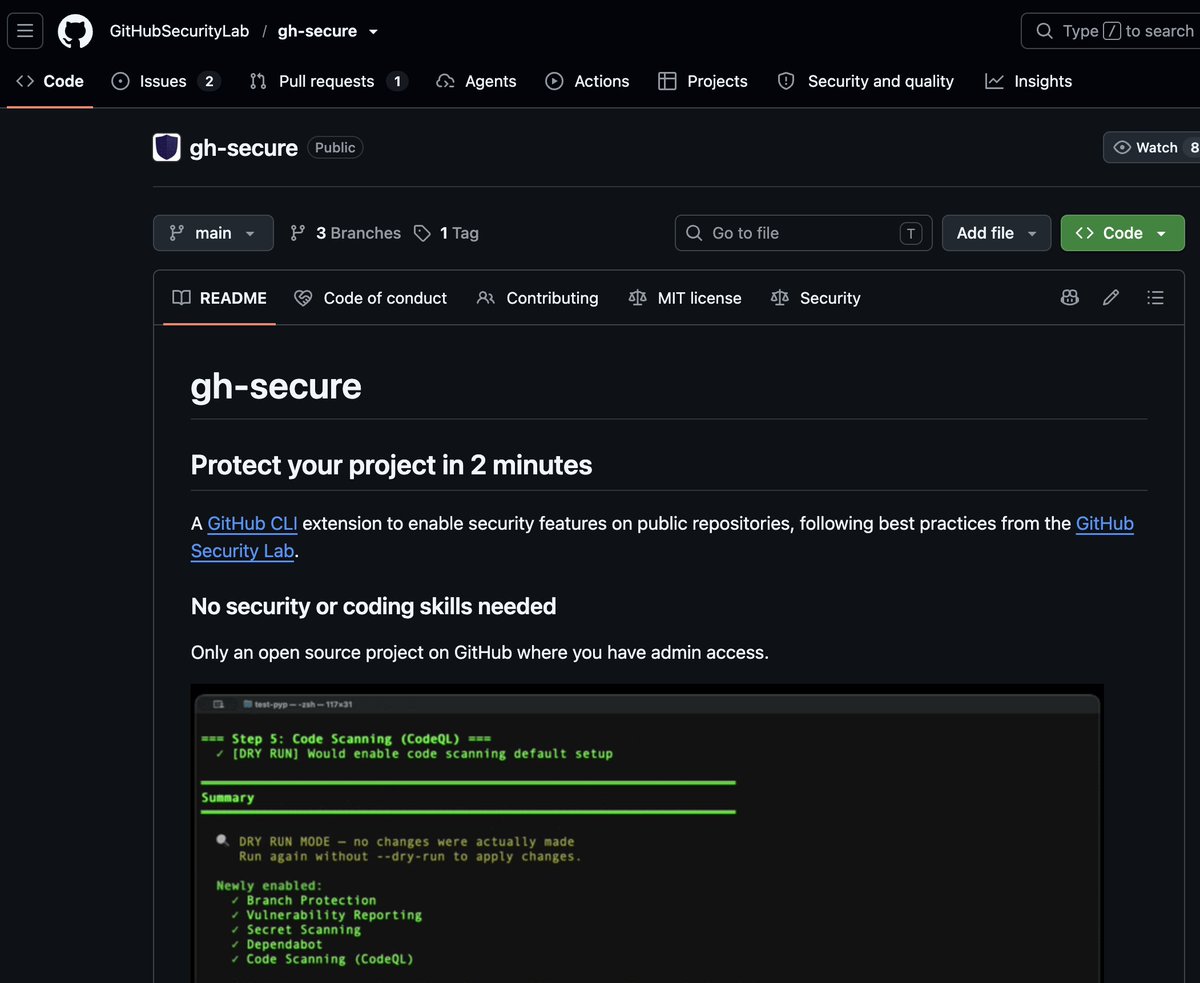This screenshot has height=983, width=1200.
Task: Click the Pull requests count badge 1
Action: 397,81
